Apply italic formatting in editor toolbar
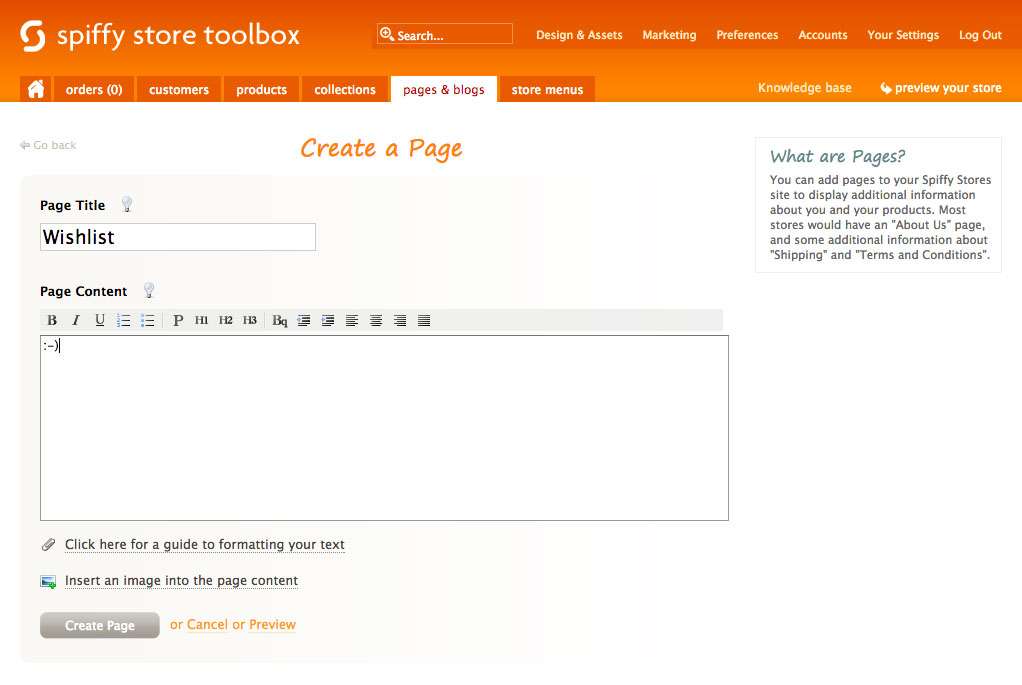 click(x=76, y=320)
